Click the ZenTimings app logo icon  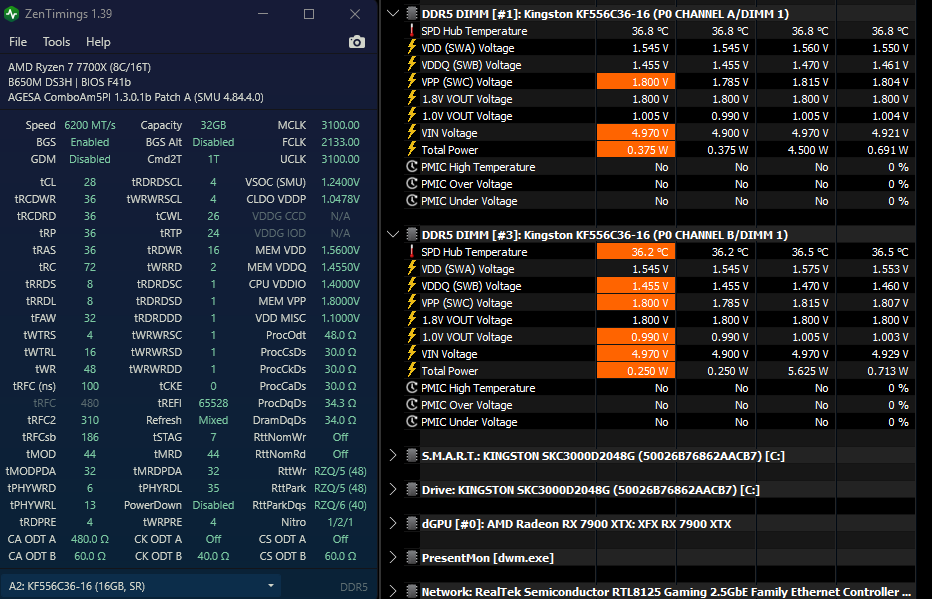click(11, 14)
